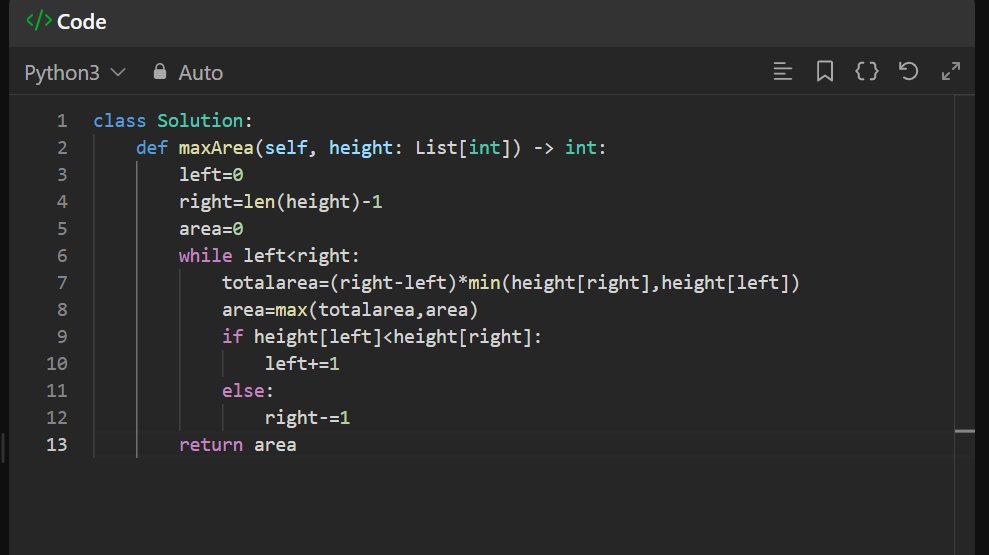The height and width of the screenshot is (555, 989).
Task: Click the 'def' keyword on line 2
Action: pyautogui.click(x=152, y=148)
